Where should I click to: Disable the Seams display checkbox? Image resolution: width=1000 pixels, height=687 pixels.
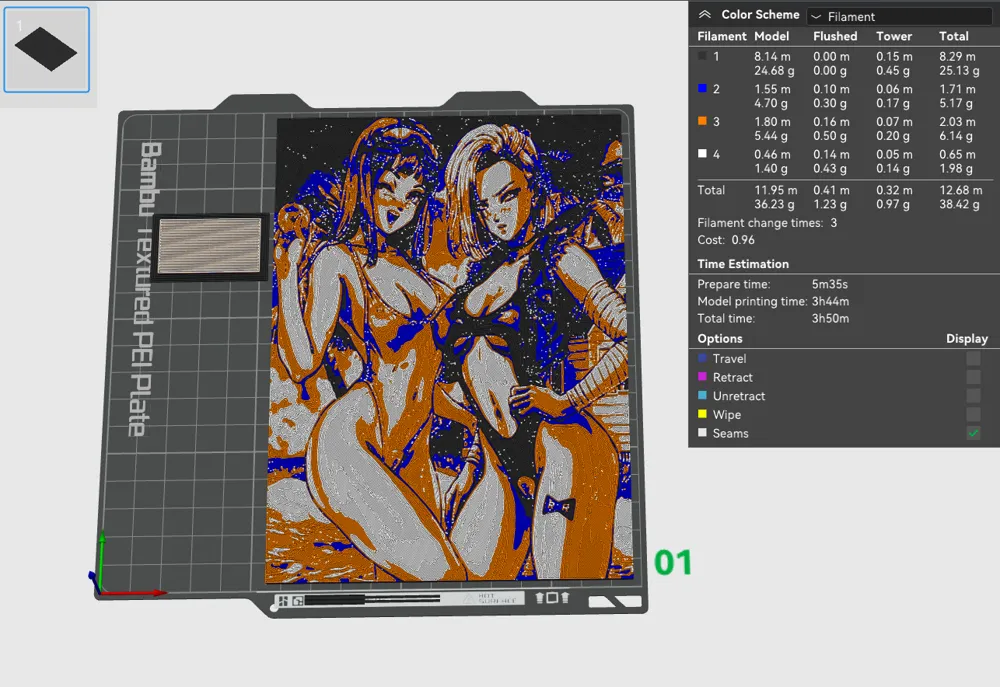pyautogui.click(x=973, y=433)
